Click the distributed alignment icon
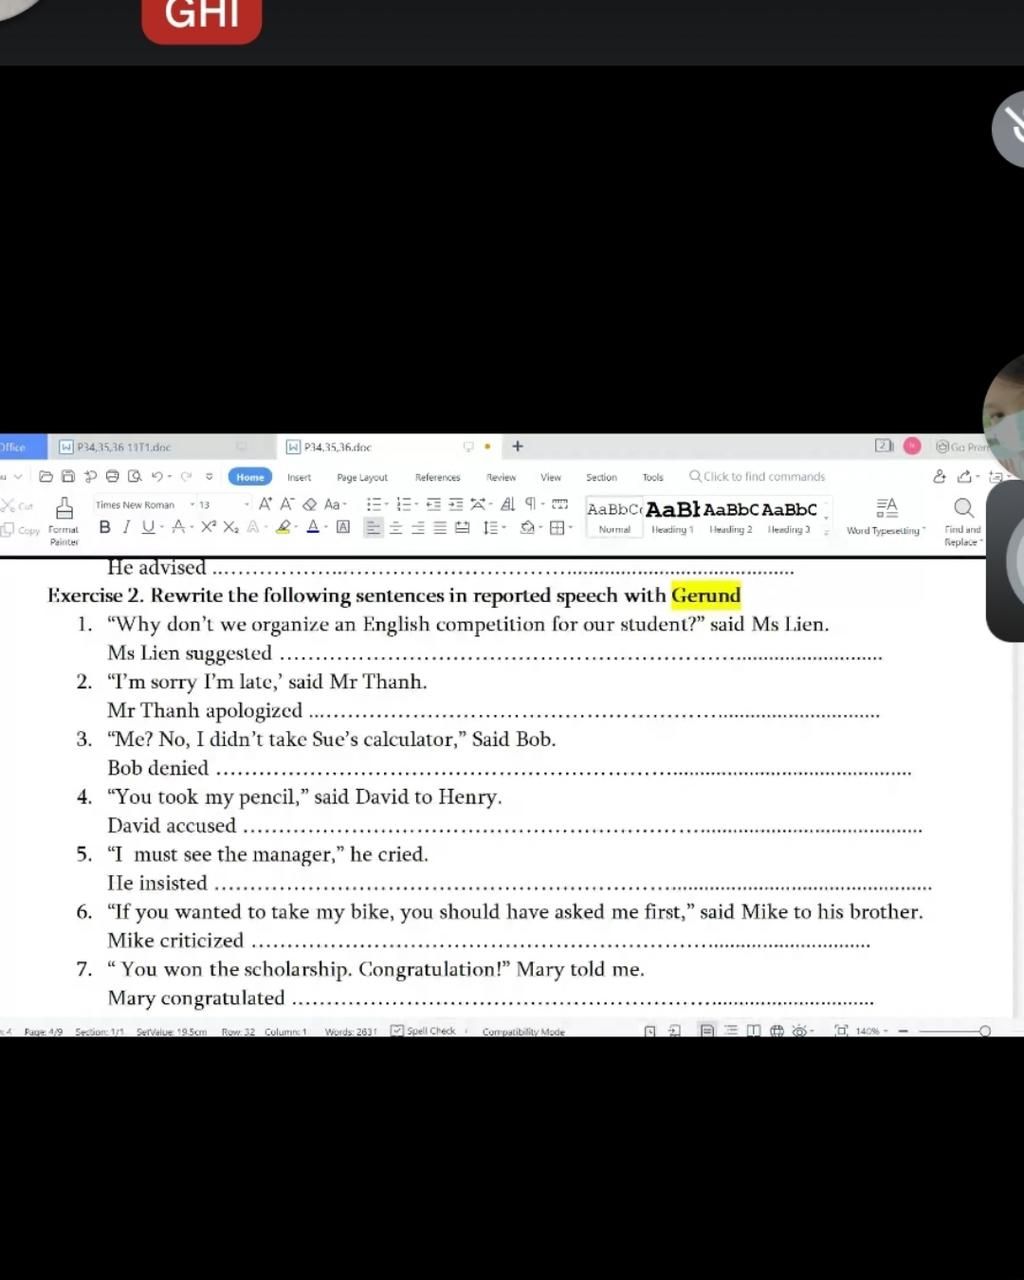1024x1280 pixels. click(x=462, y=527)
